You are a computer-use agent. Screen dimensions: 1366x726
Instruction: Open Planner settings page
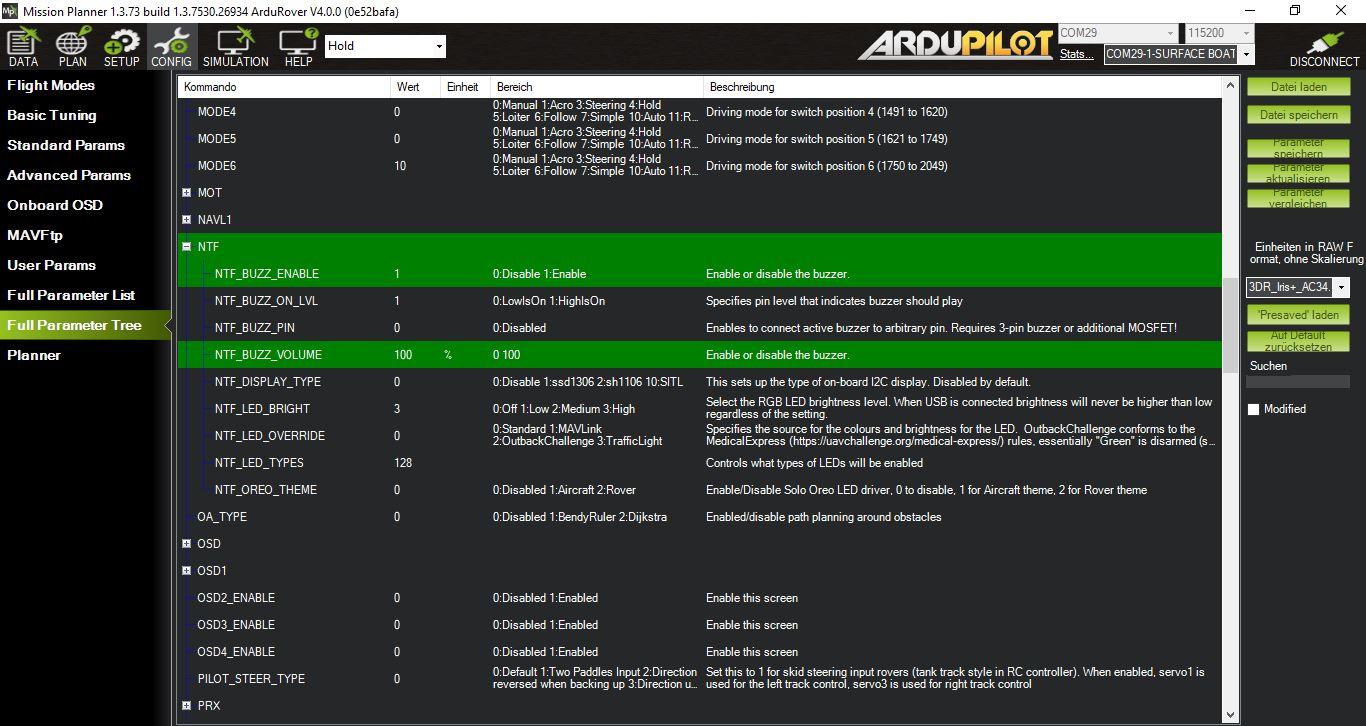34,355
